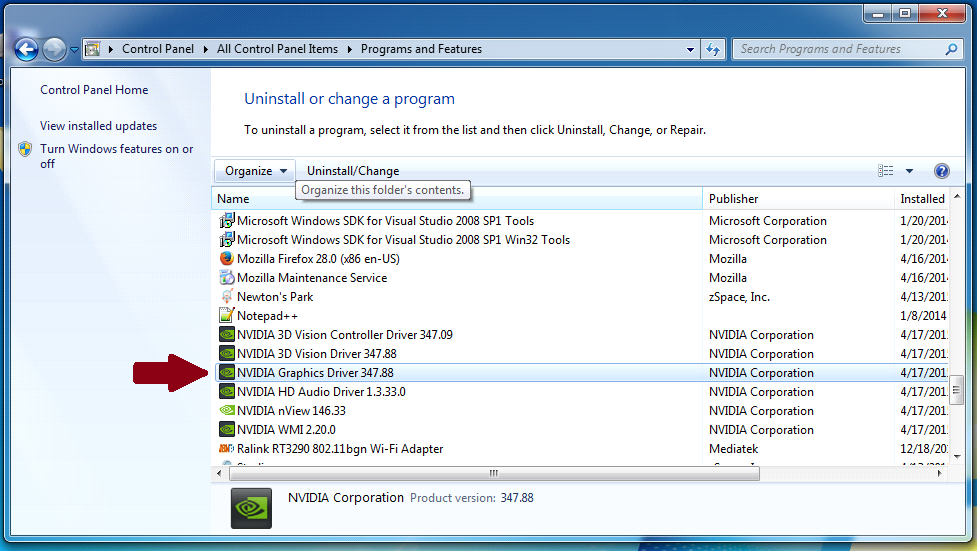Open View installed updates link
This screenshot has width=977, height=551.
98,126
